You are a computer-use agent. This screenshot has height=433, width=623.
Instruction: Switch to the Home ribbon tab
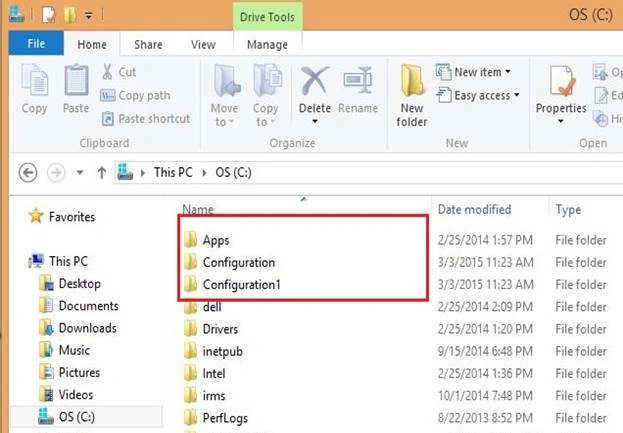point(92,44)
